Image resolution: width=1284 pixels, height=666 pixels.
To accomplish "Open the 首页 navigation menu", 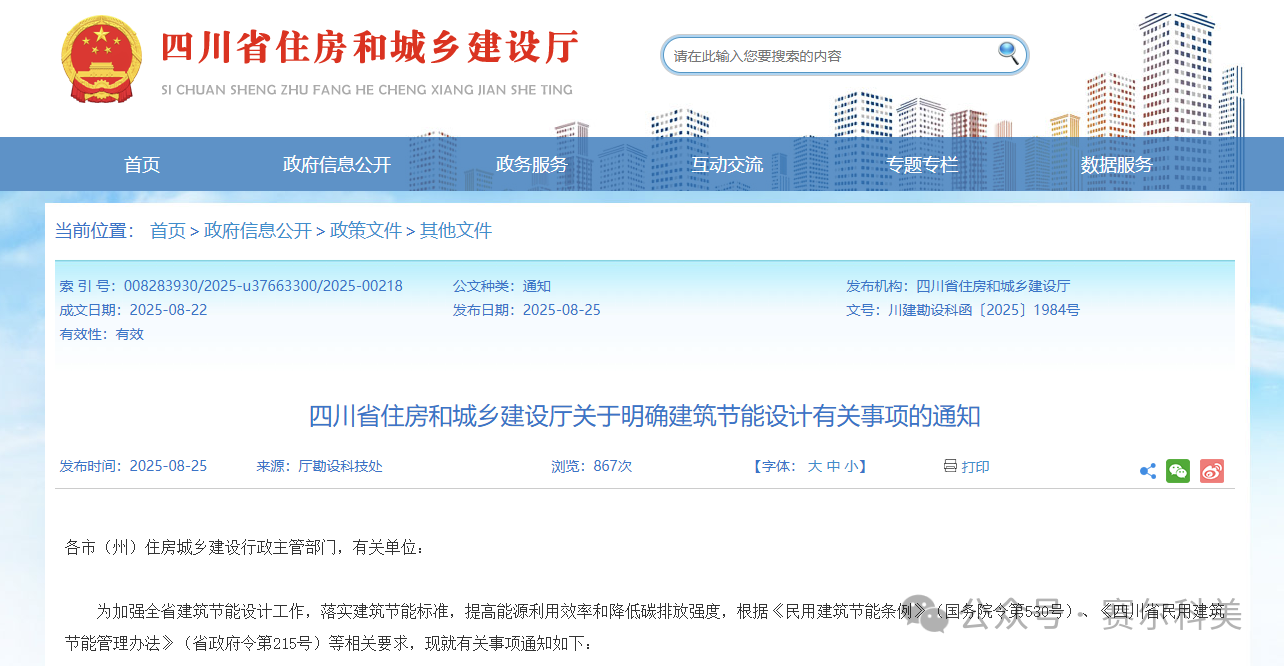I will coord(141,164).
